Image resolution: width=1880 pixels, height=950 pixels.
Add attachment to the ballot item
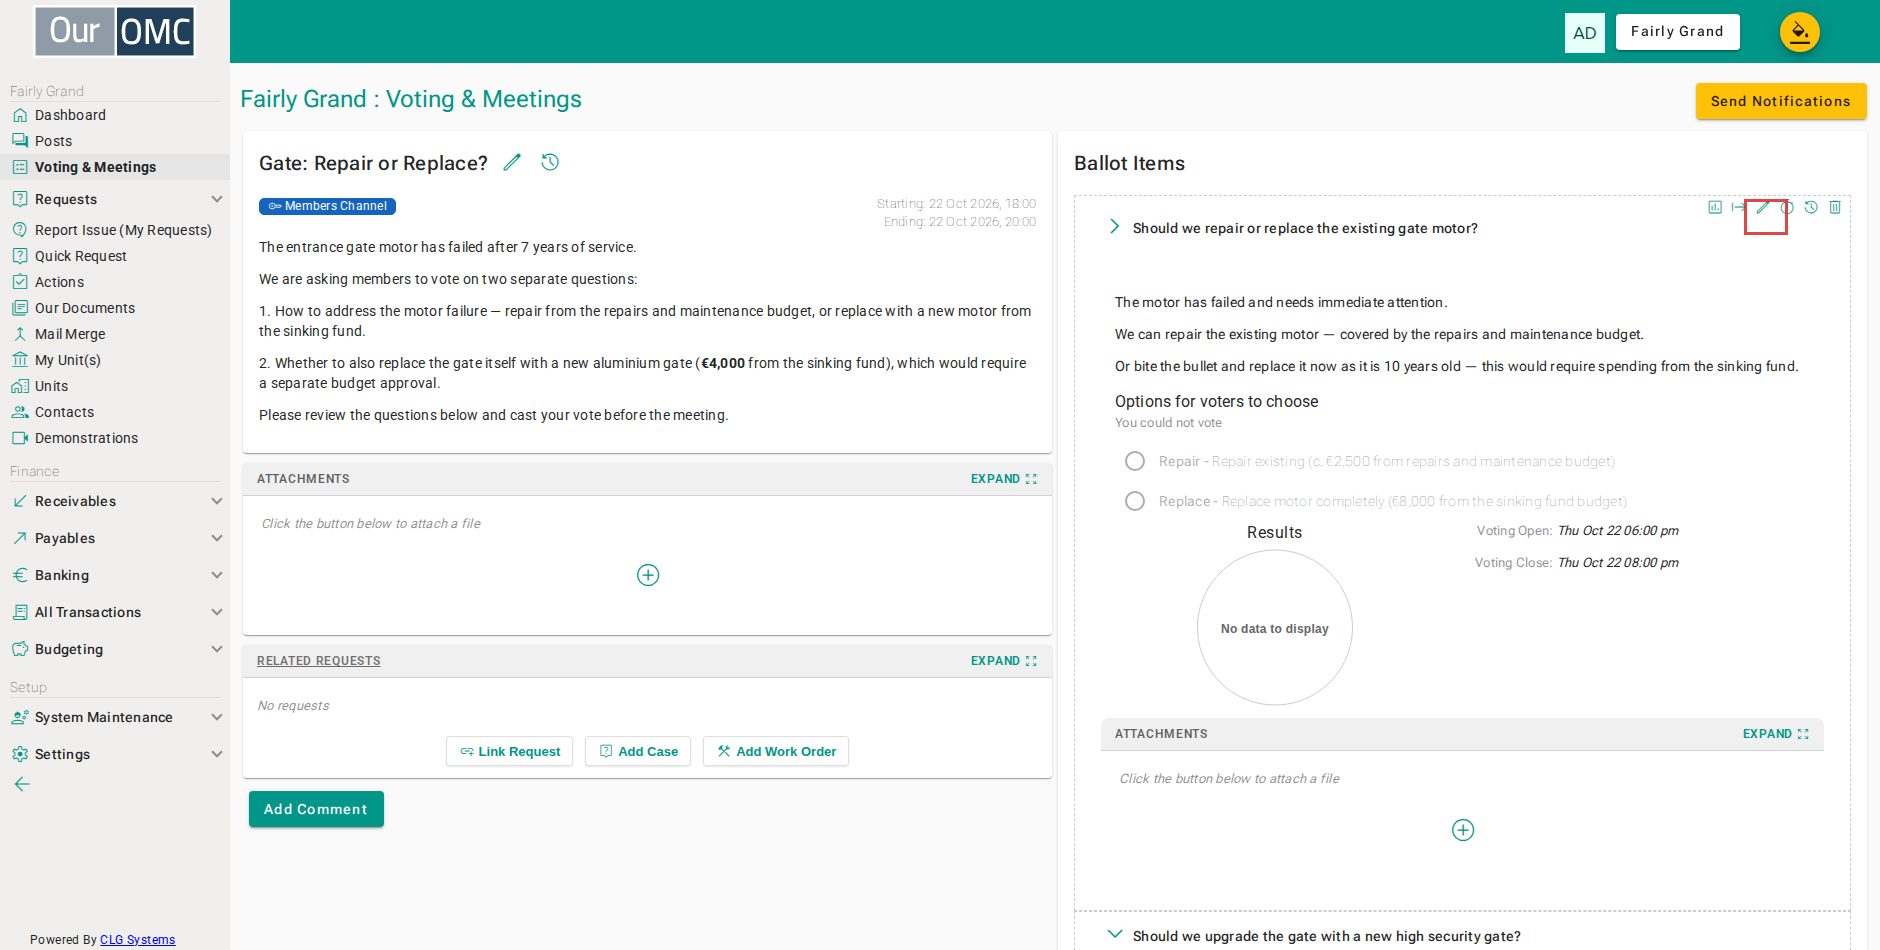(1463, 830)
